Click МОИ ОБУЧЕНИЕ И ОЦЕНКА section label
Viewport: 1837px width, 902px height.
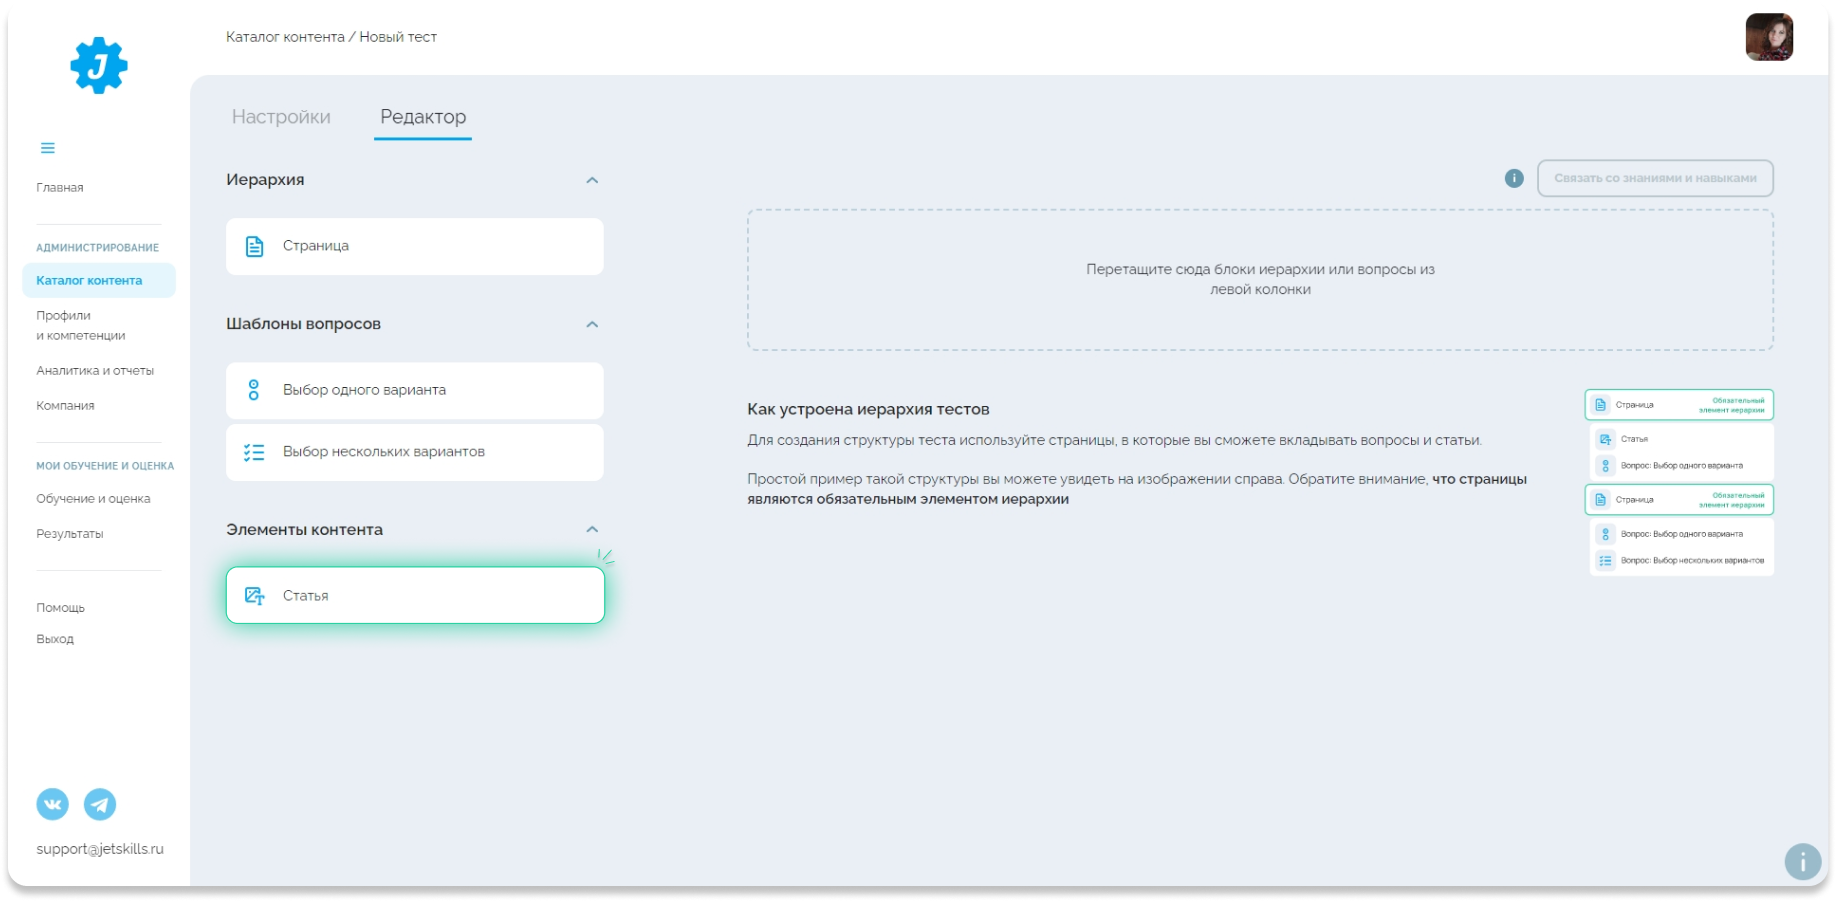click(x=105, y=466)
